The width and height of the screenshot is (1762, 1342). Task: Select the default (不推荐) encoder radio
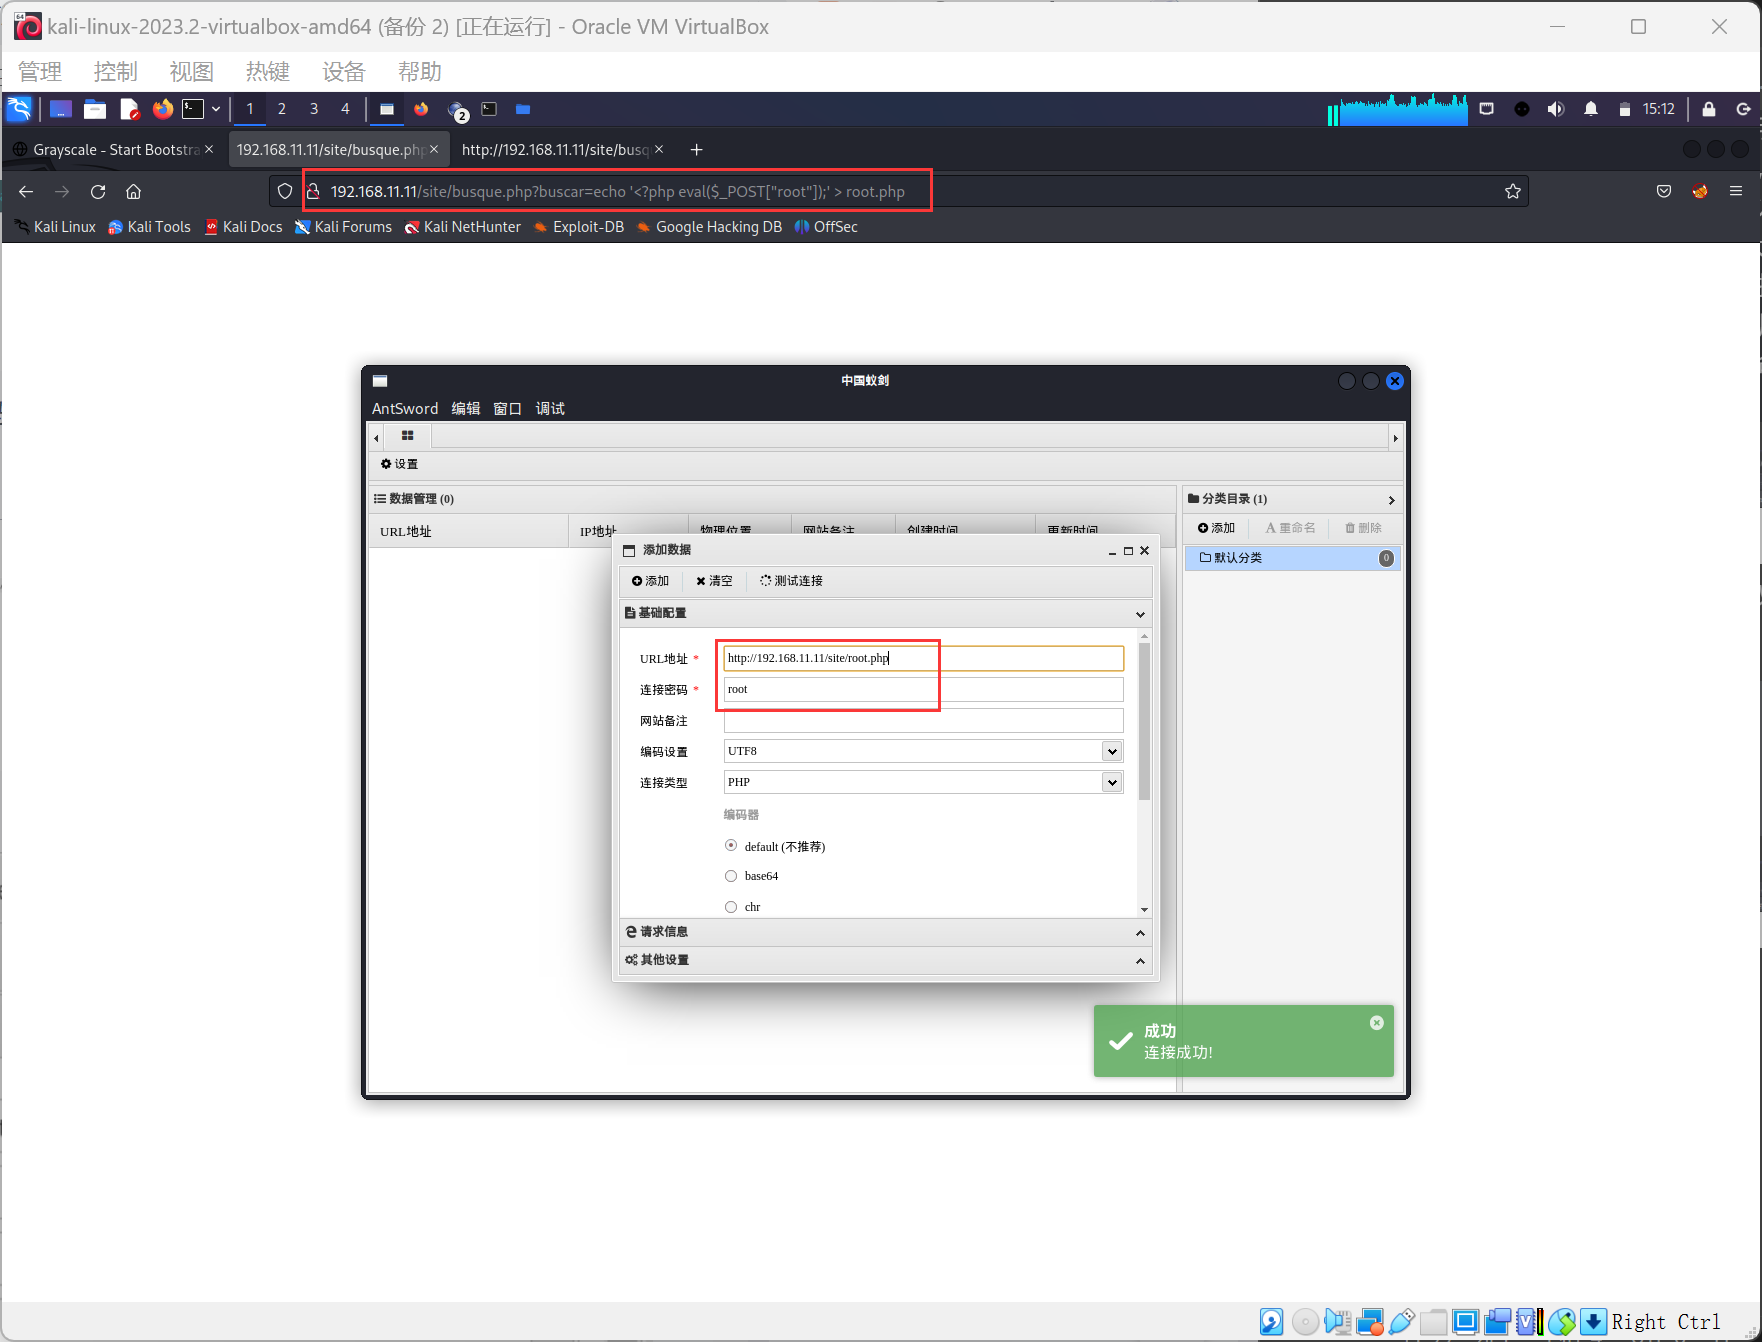[x=731, y=846]
